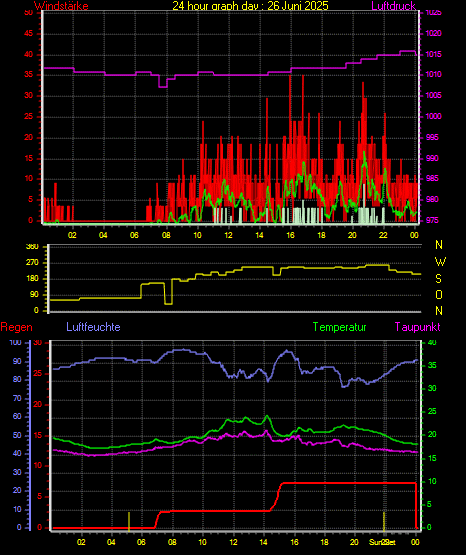Click the 995 pressure axis value
466x555 pixels.
432,137
